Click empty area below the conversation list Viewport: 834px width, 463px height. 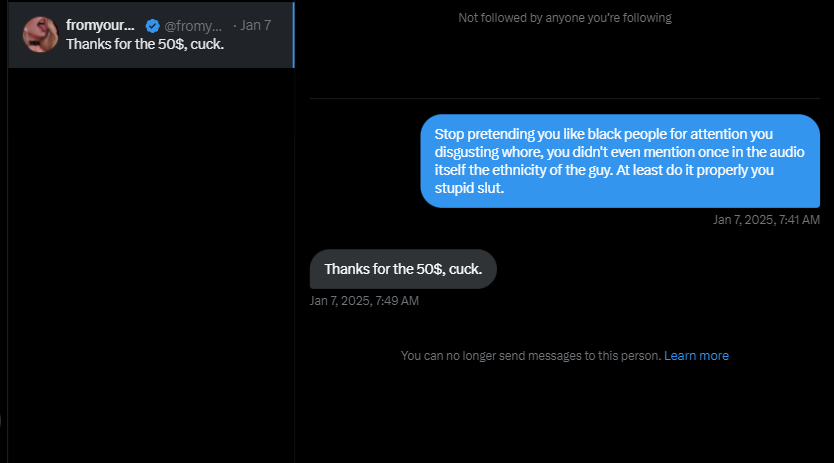pos(152,265)
